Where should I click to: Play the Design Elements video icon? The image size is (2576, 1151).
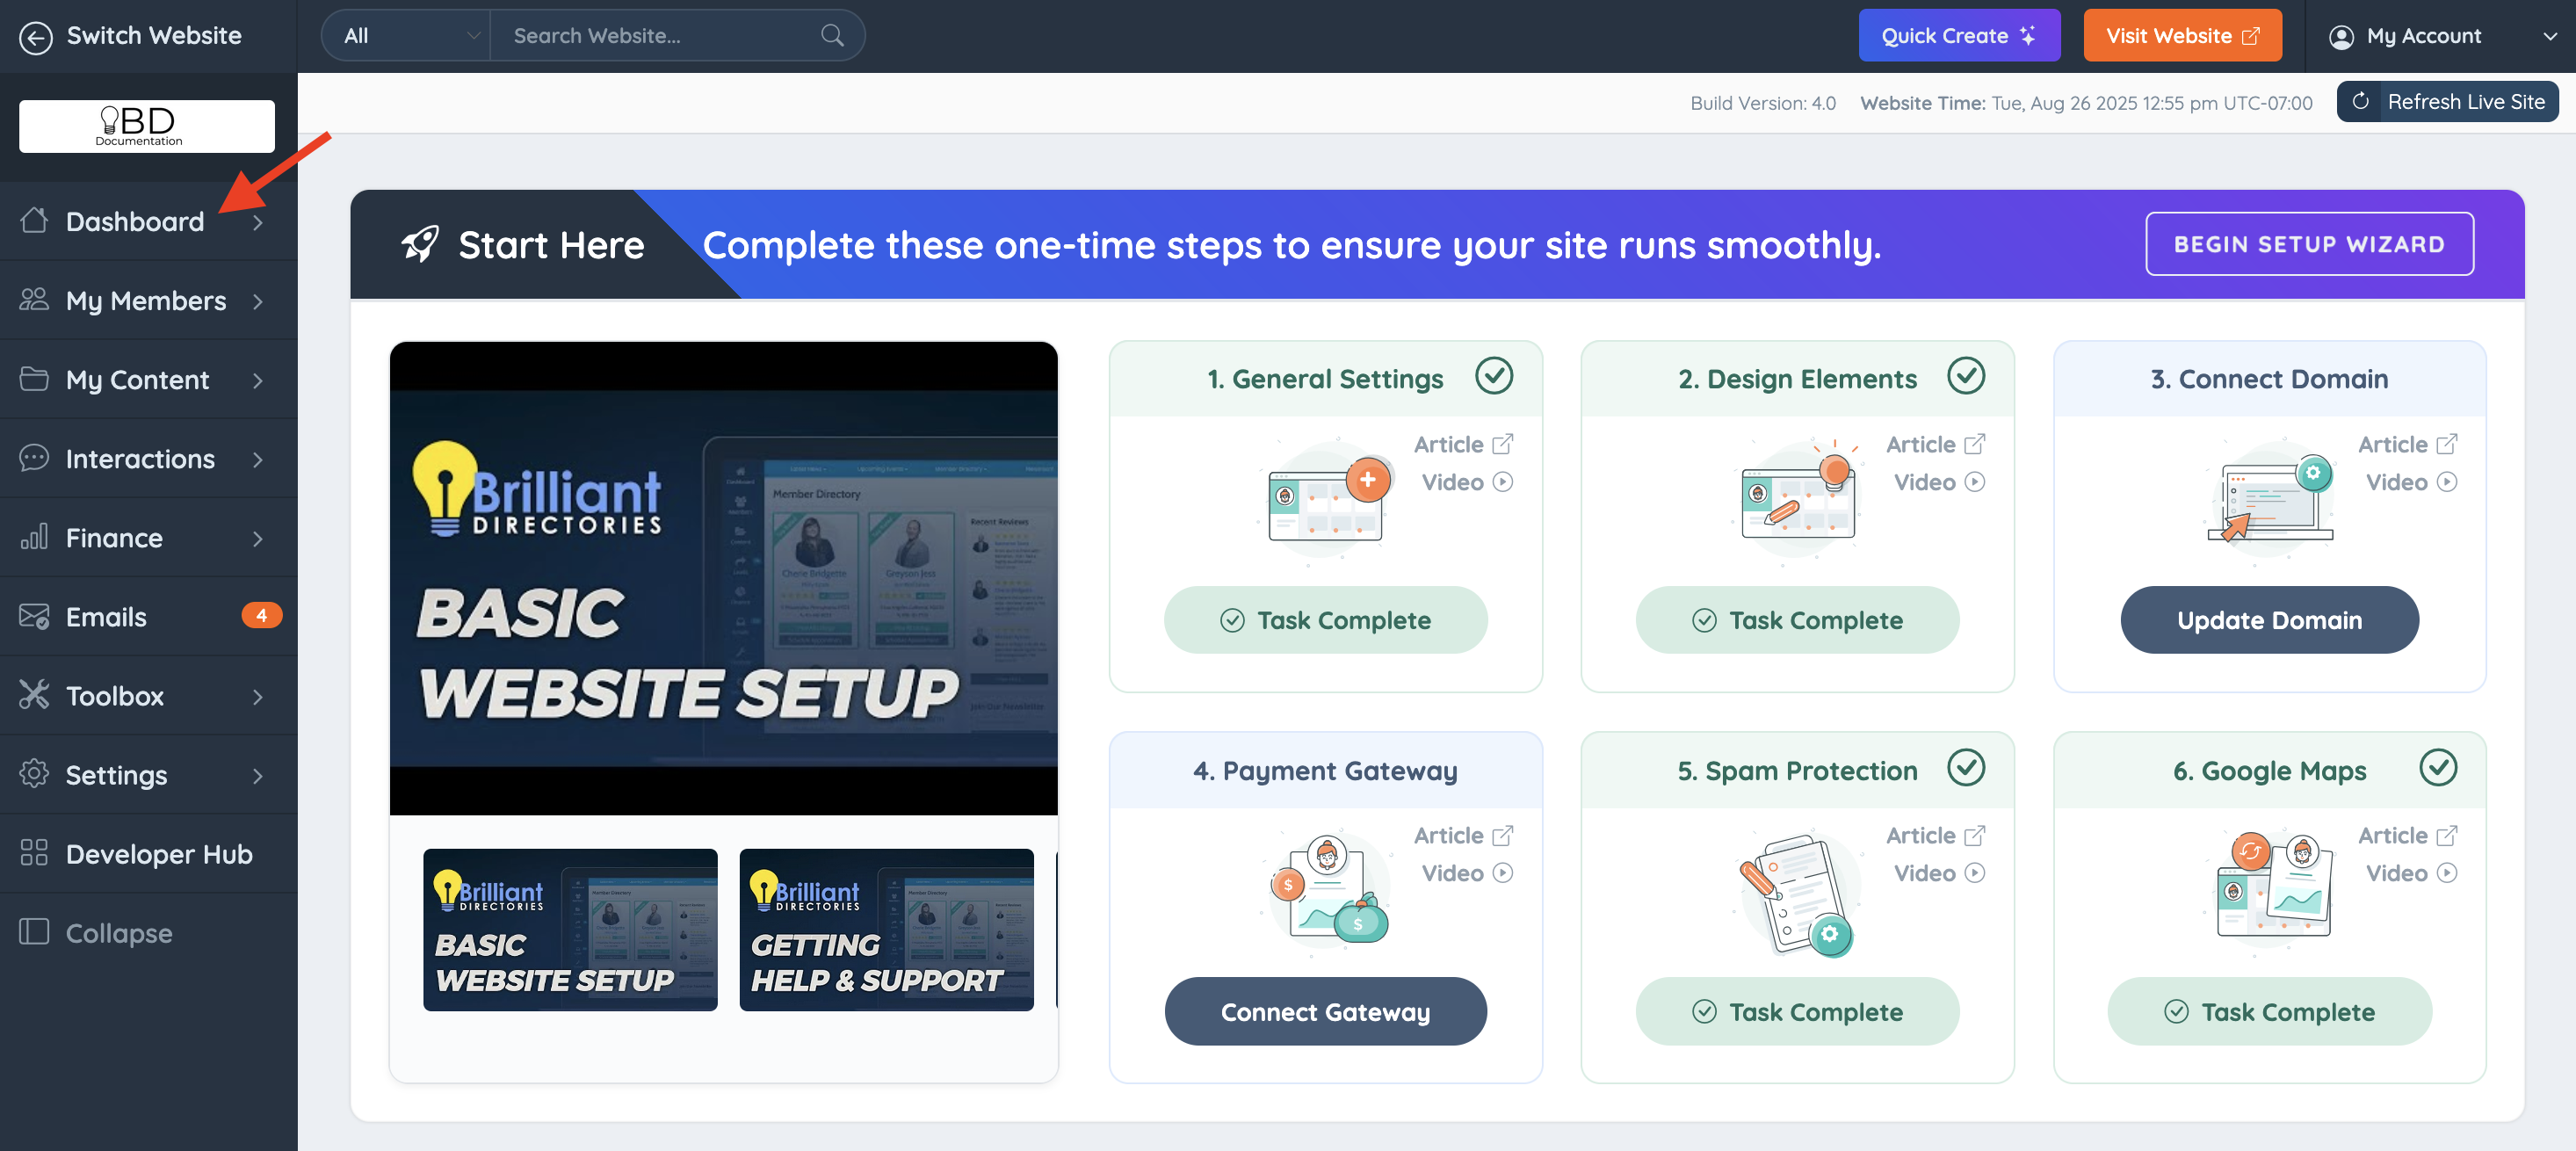(1975, 482)
